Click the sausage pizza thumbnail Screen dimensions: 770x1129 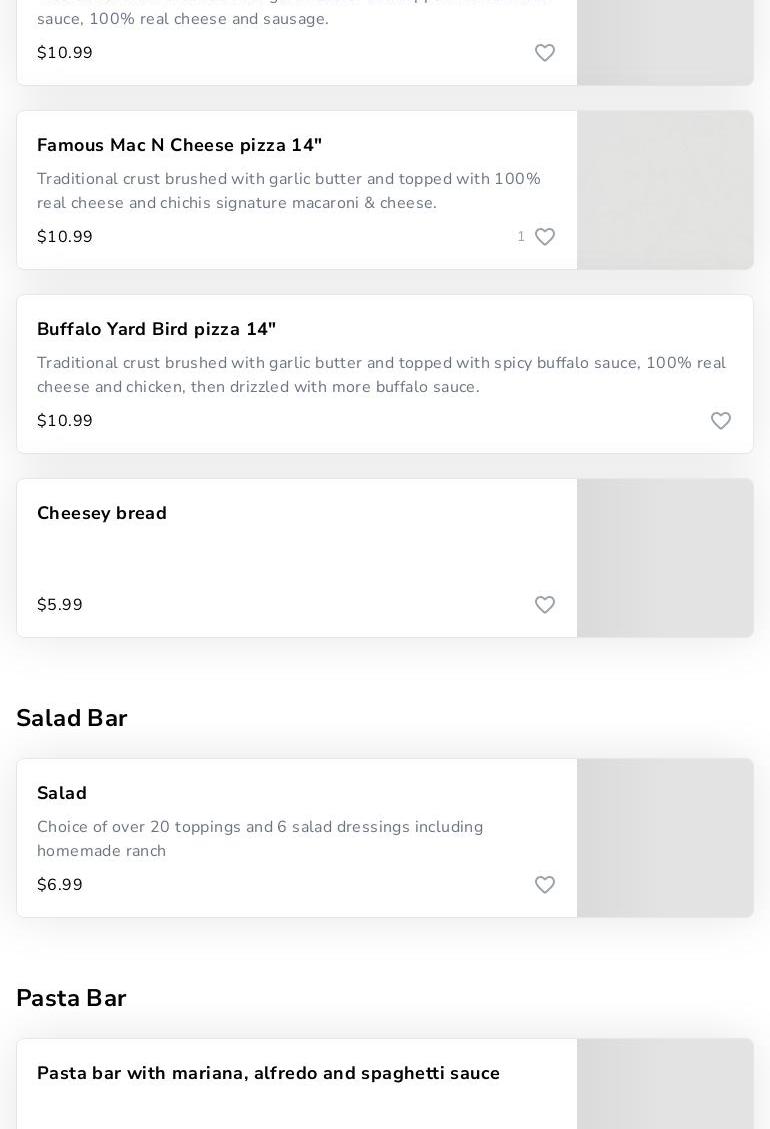[x=665, y=42]
